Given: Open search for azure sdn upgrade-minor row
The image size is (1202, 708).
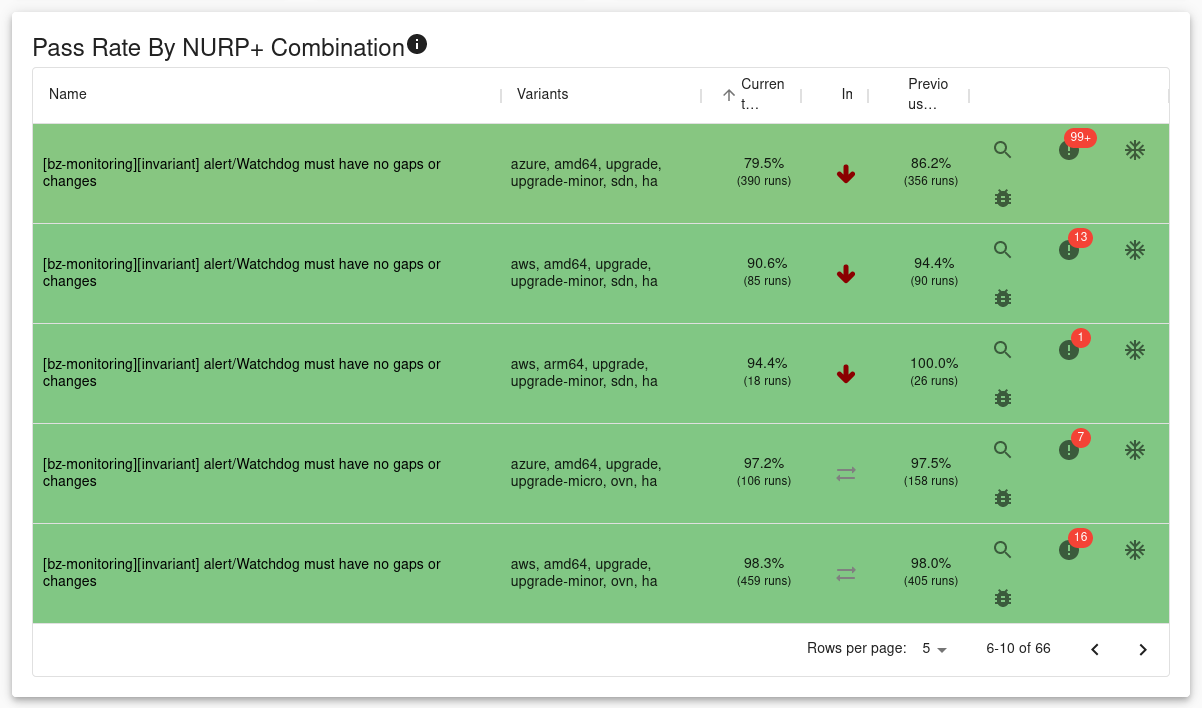Looking at the screenshot, I should click(x=1002, y=150).
